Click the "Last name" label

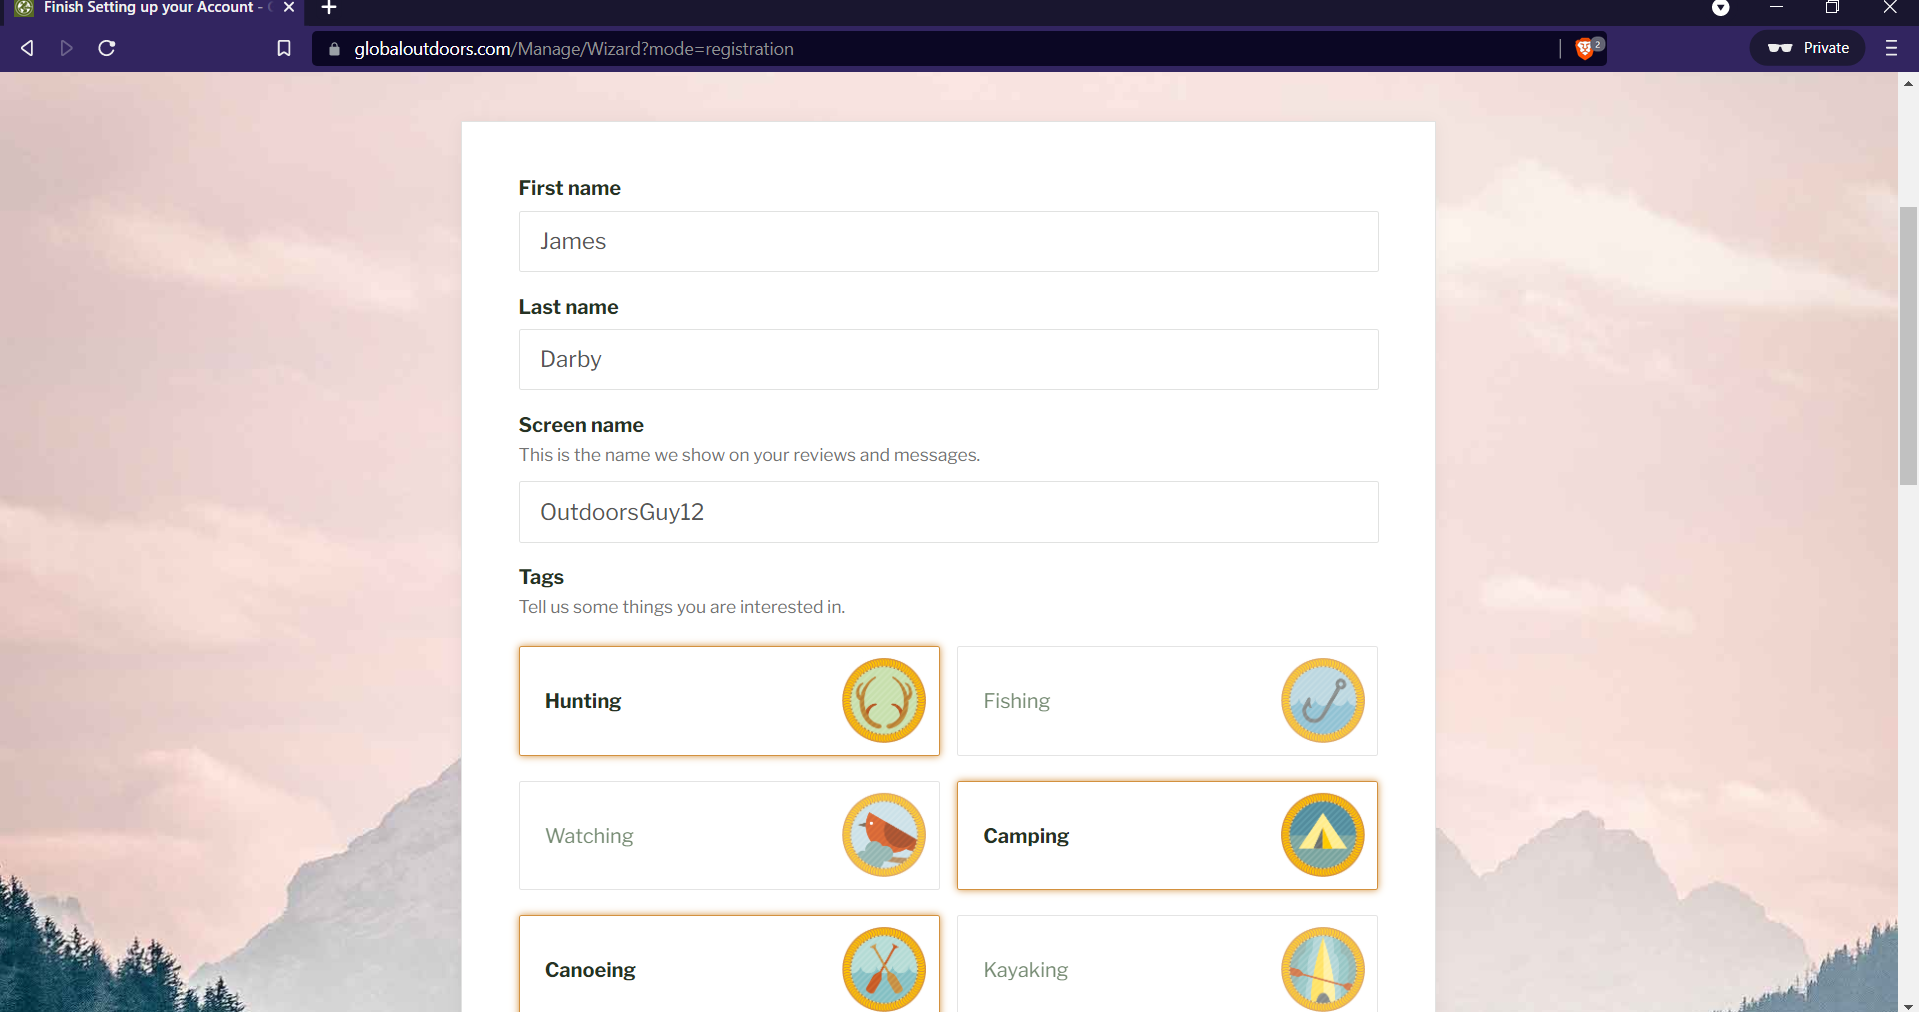pyautogui.click(x=568, y=307)
